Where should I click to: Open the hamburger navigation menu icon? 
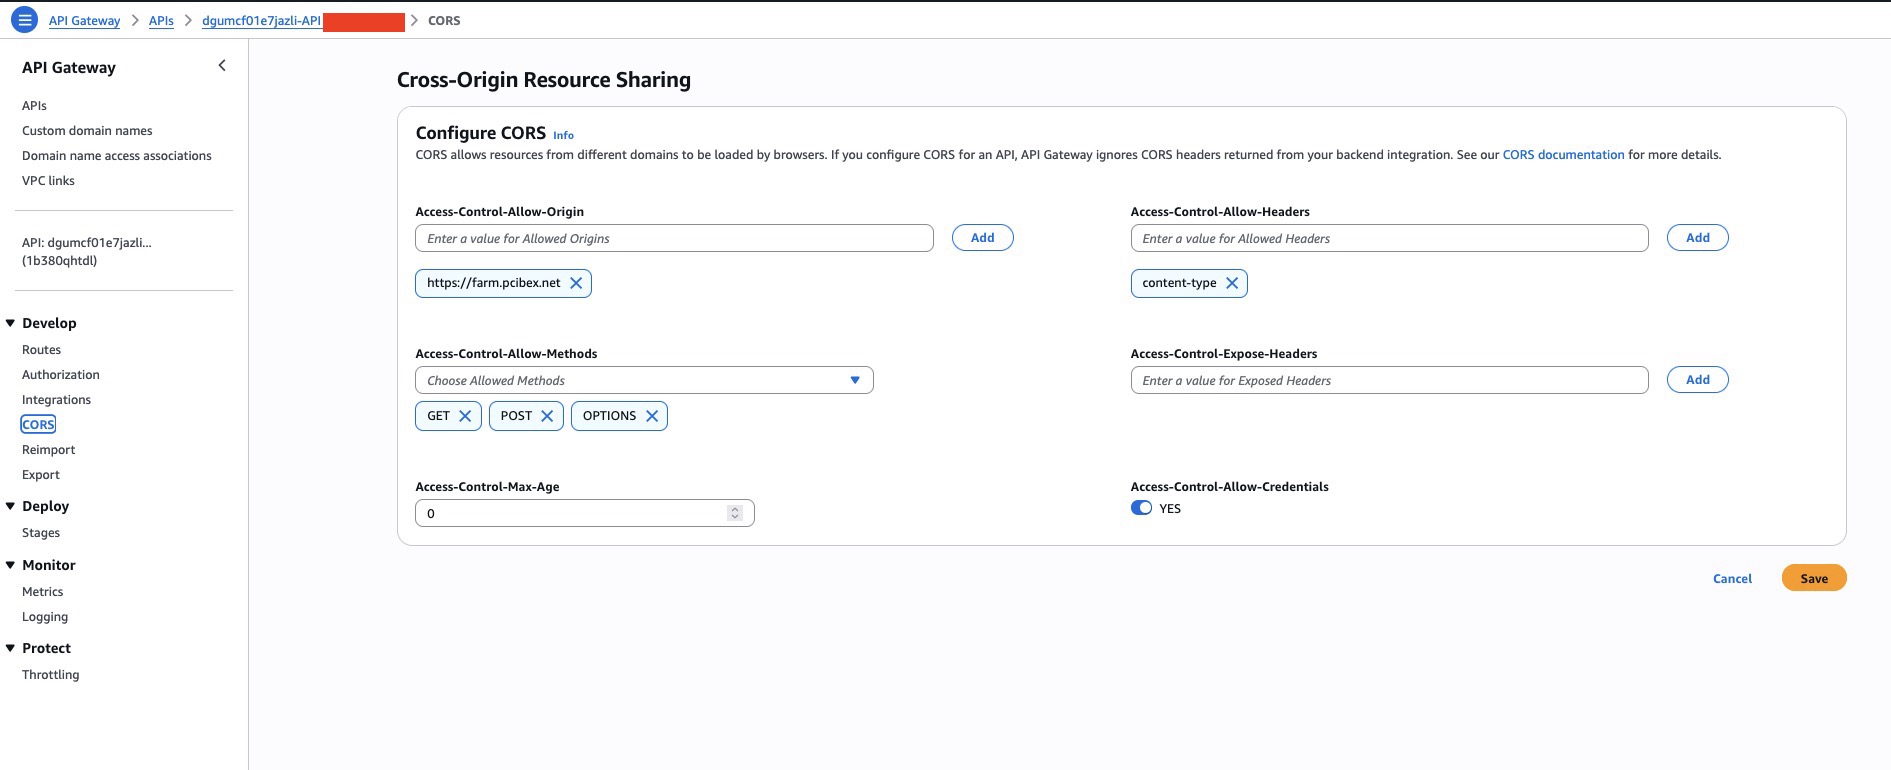coord(24,20)
